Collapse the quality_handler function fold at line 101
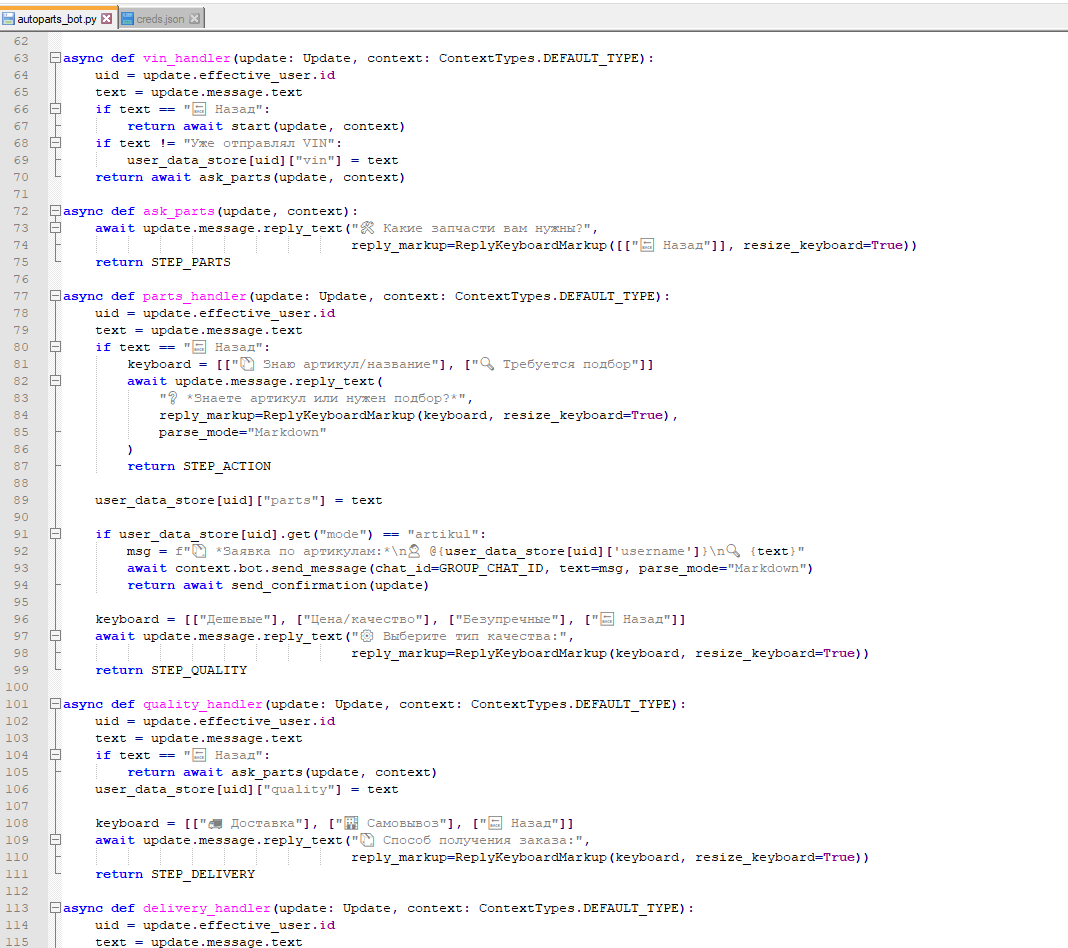The image size is (1068, 948). click(x=55, y=704)
